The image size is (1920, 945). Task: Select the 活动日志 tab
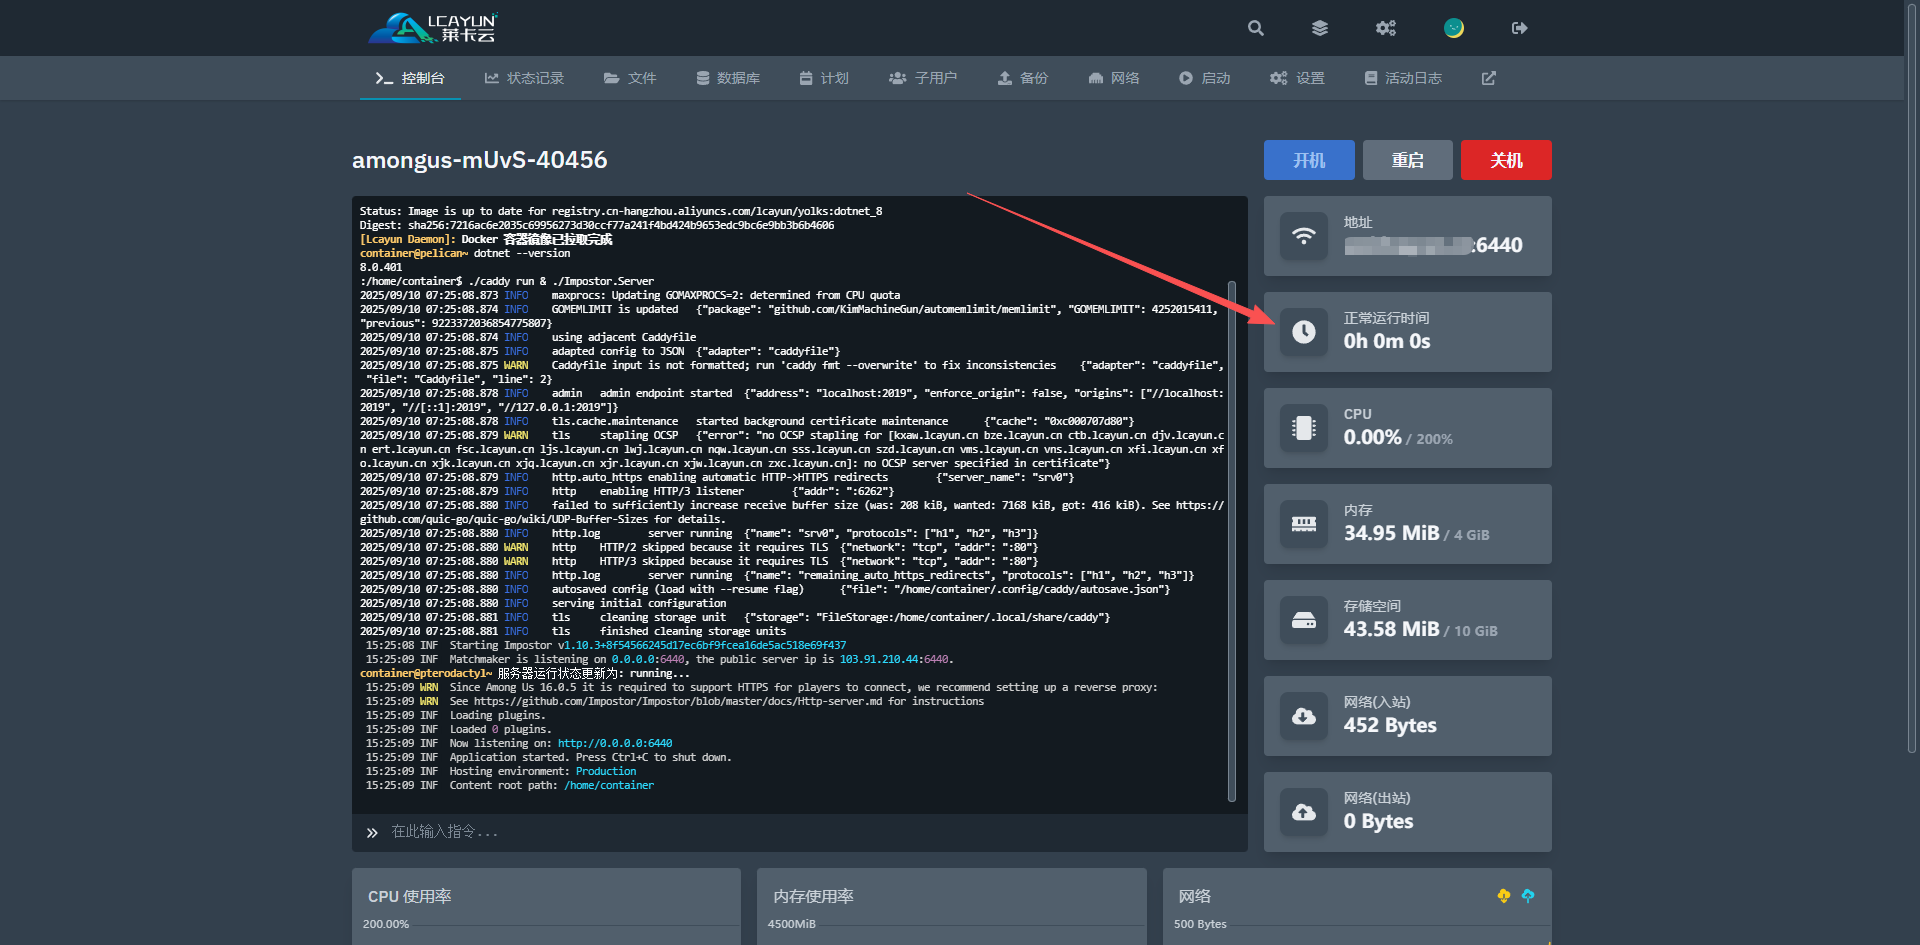pyautogui.click(x=1403, y=78)
